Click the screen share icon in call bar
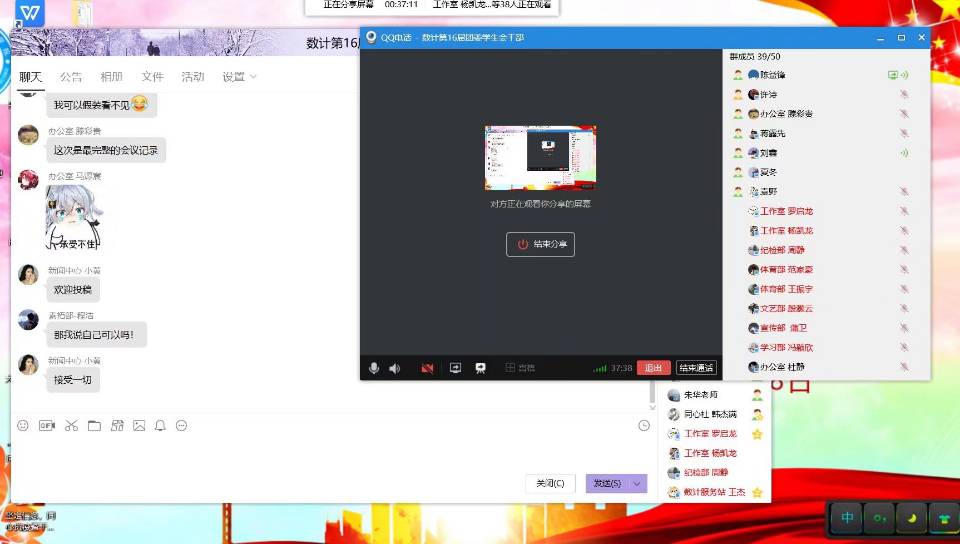The height and width of the screenshot is (544, 960). tap(455, 368)
